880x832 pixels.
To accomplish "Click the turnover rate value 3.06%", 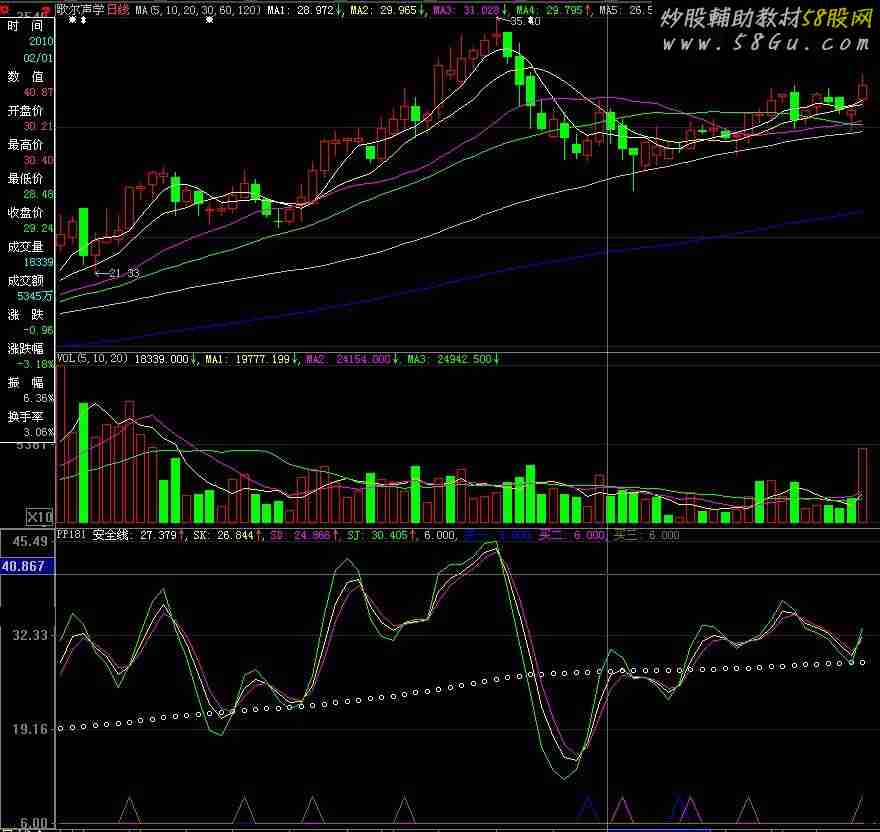I will (38, 432).
